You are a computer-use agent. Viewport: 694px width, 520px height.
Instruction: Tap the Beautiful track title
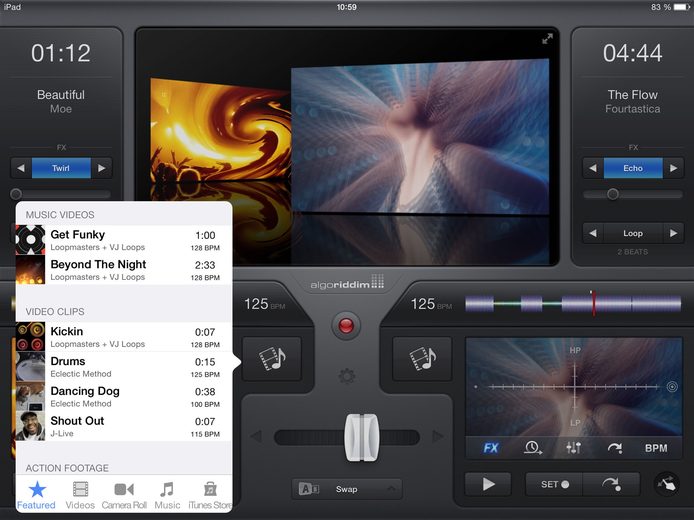[61, 95]
